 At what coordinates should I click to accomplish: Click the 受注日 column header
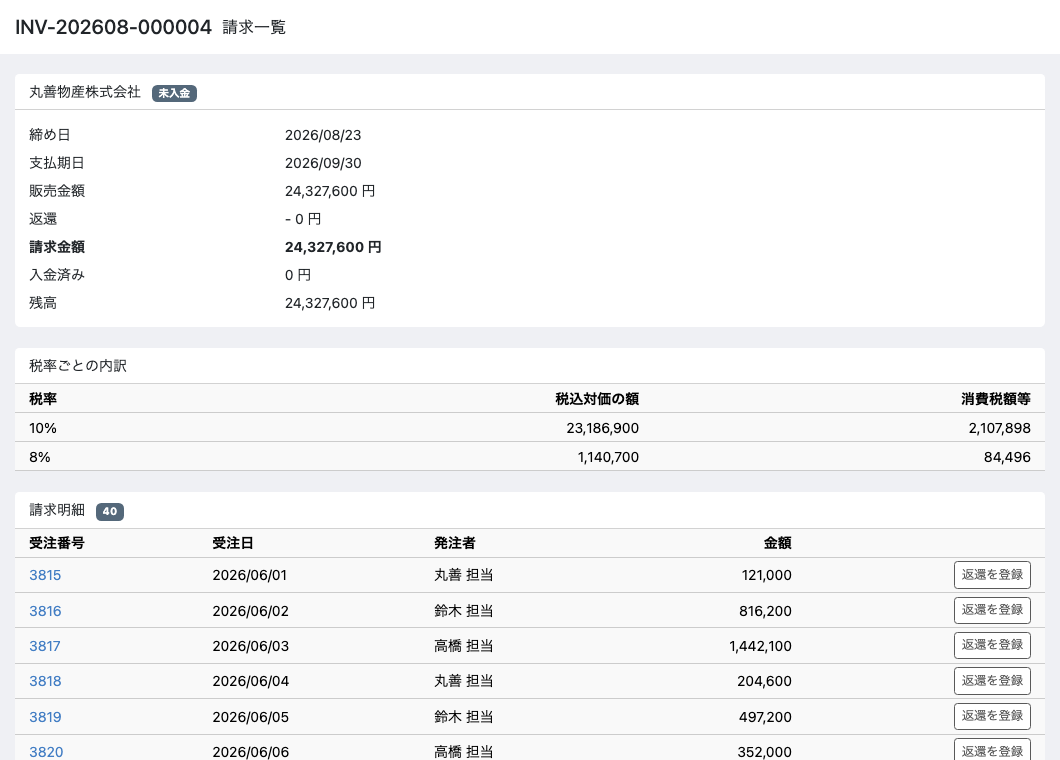point(233,543)
